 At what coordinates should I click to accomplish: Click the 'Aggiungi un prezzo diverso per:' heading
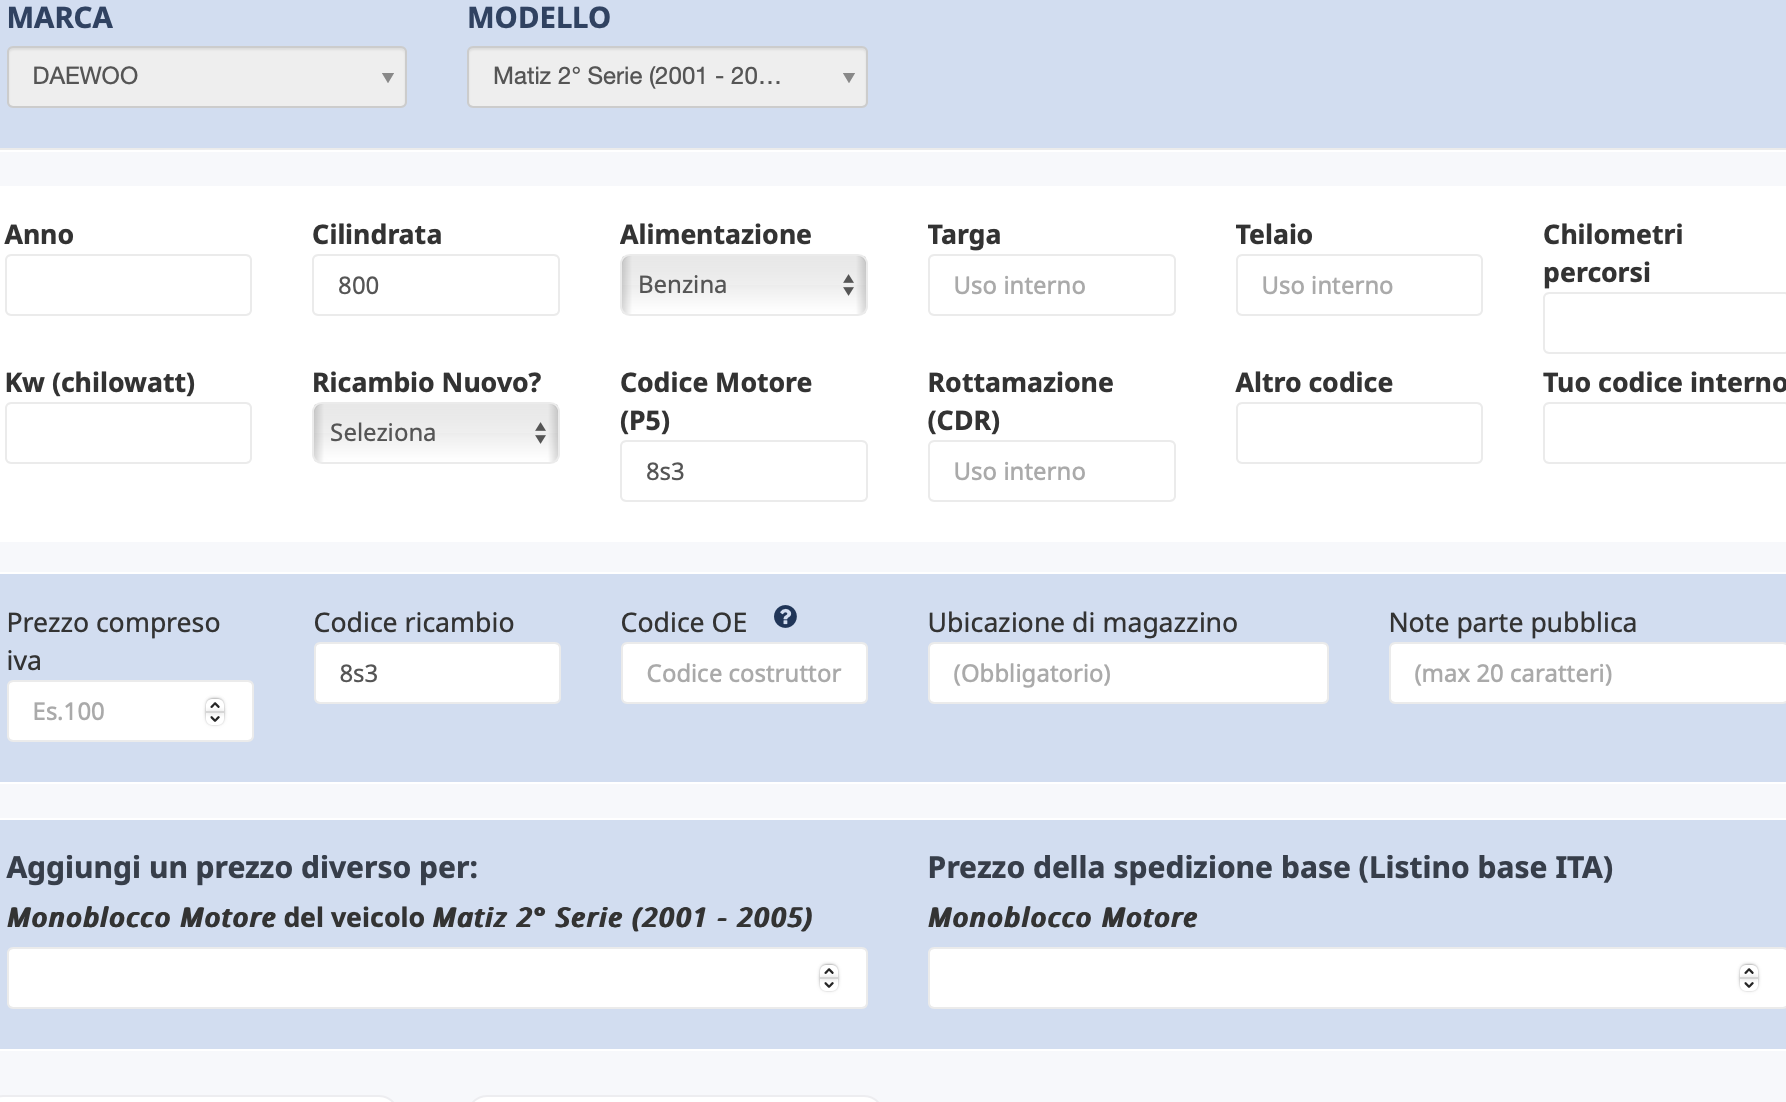[243, 867]
